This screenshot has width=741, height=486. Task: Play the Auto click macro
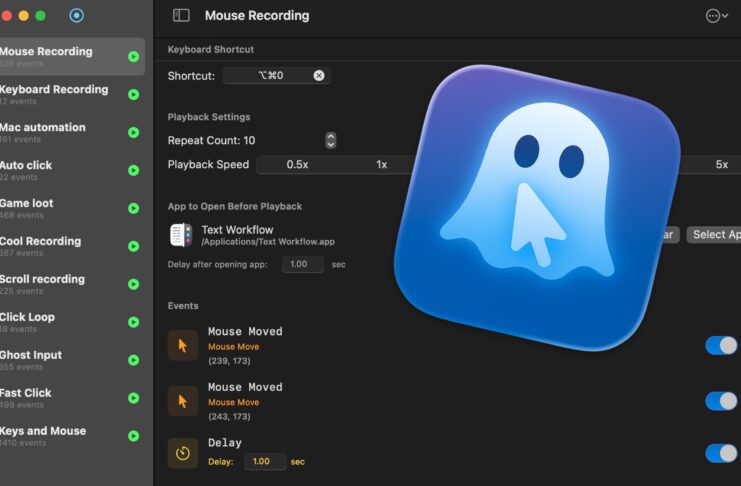click(134, 170)
